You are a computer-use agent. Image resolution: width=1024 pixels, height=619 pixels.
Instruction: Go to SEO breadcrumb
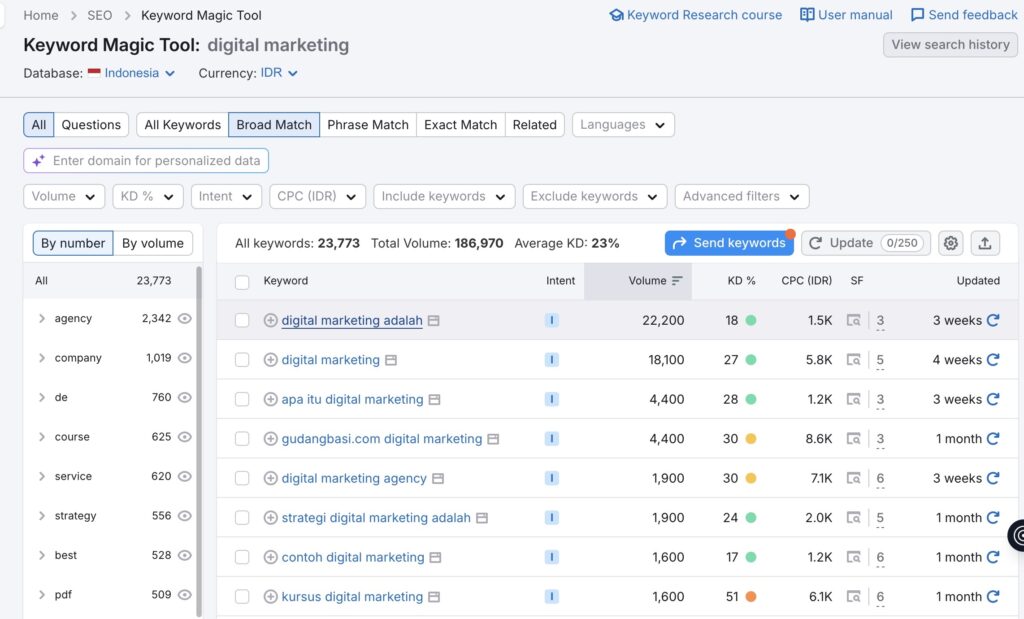click(x=100, y=15)
